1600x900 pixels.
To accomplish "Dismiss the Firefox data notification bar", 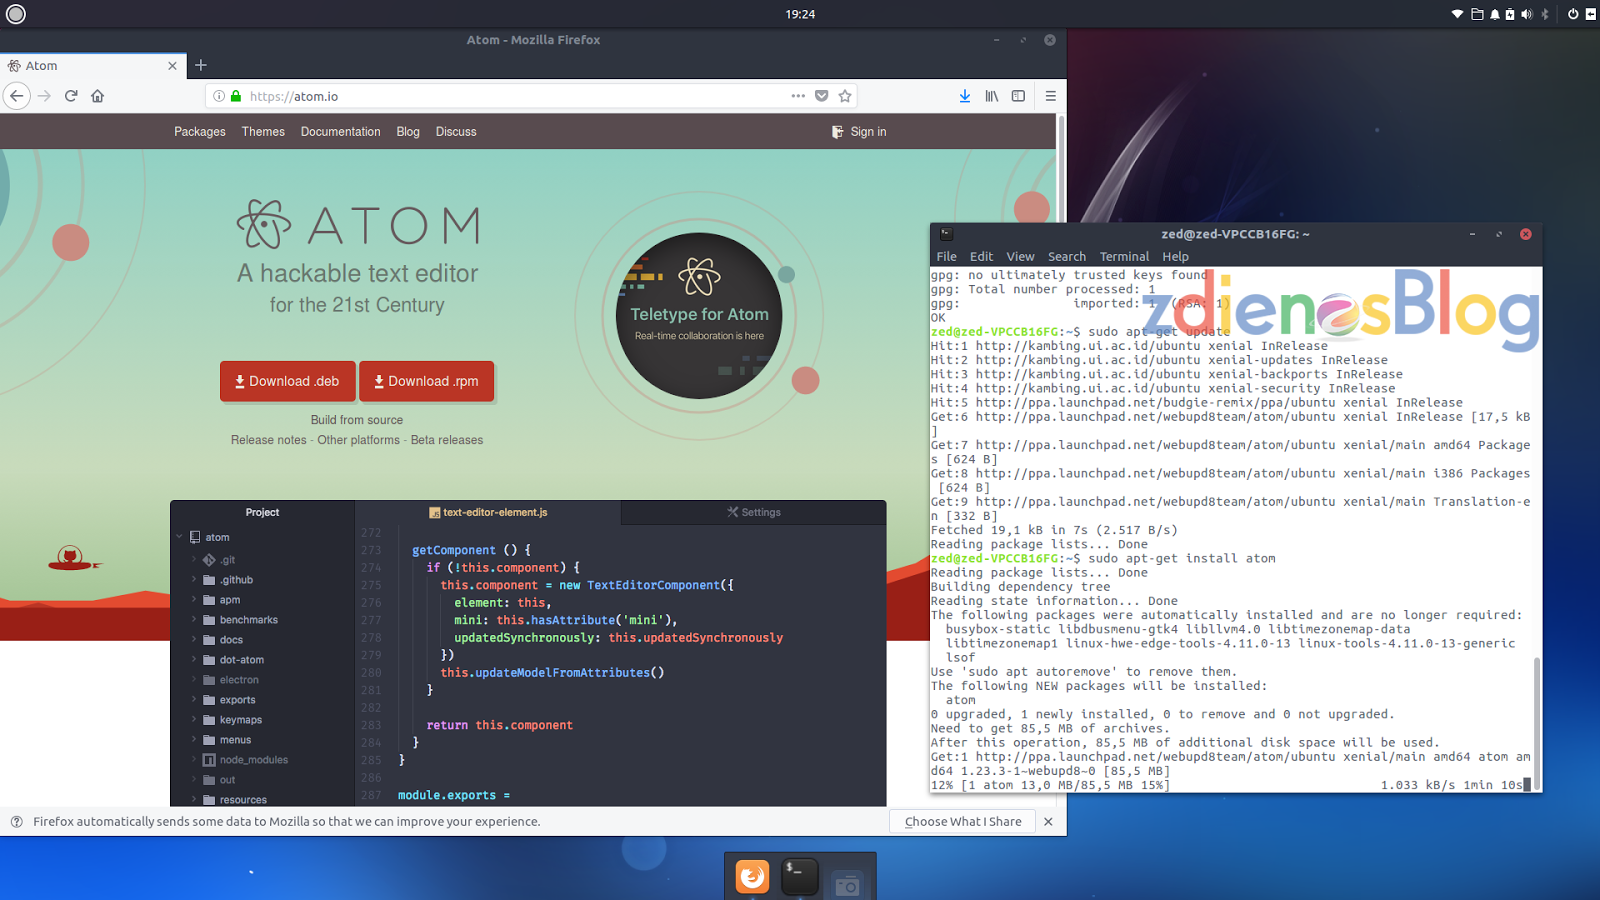I will [x=1048, y=822].
